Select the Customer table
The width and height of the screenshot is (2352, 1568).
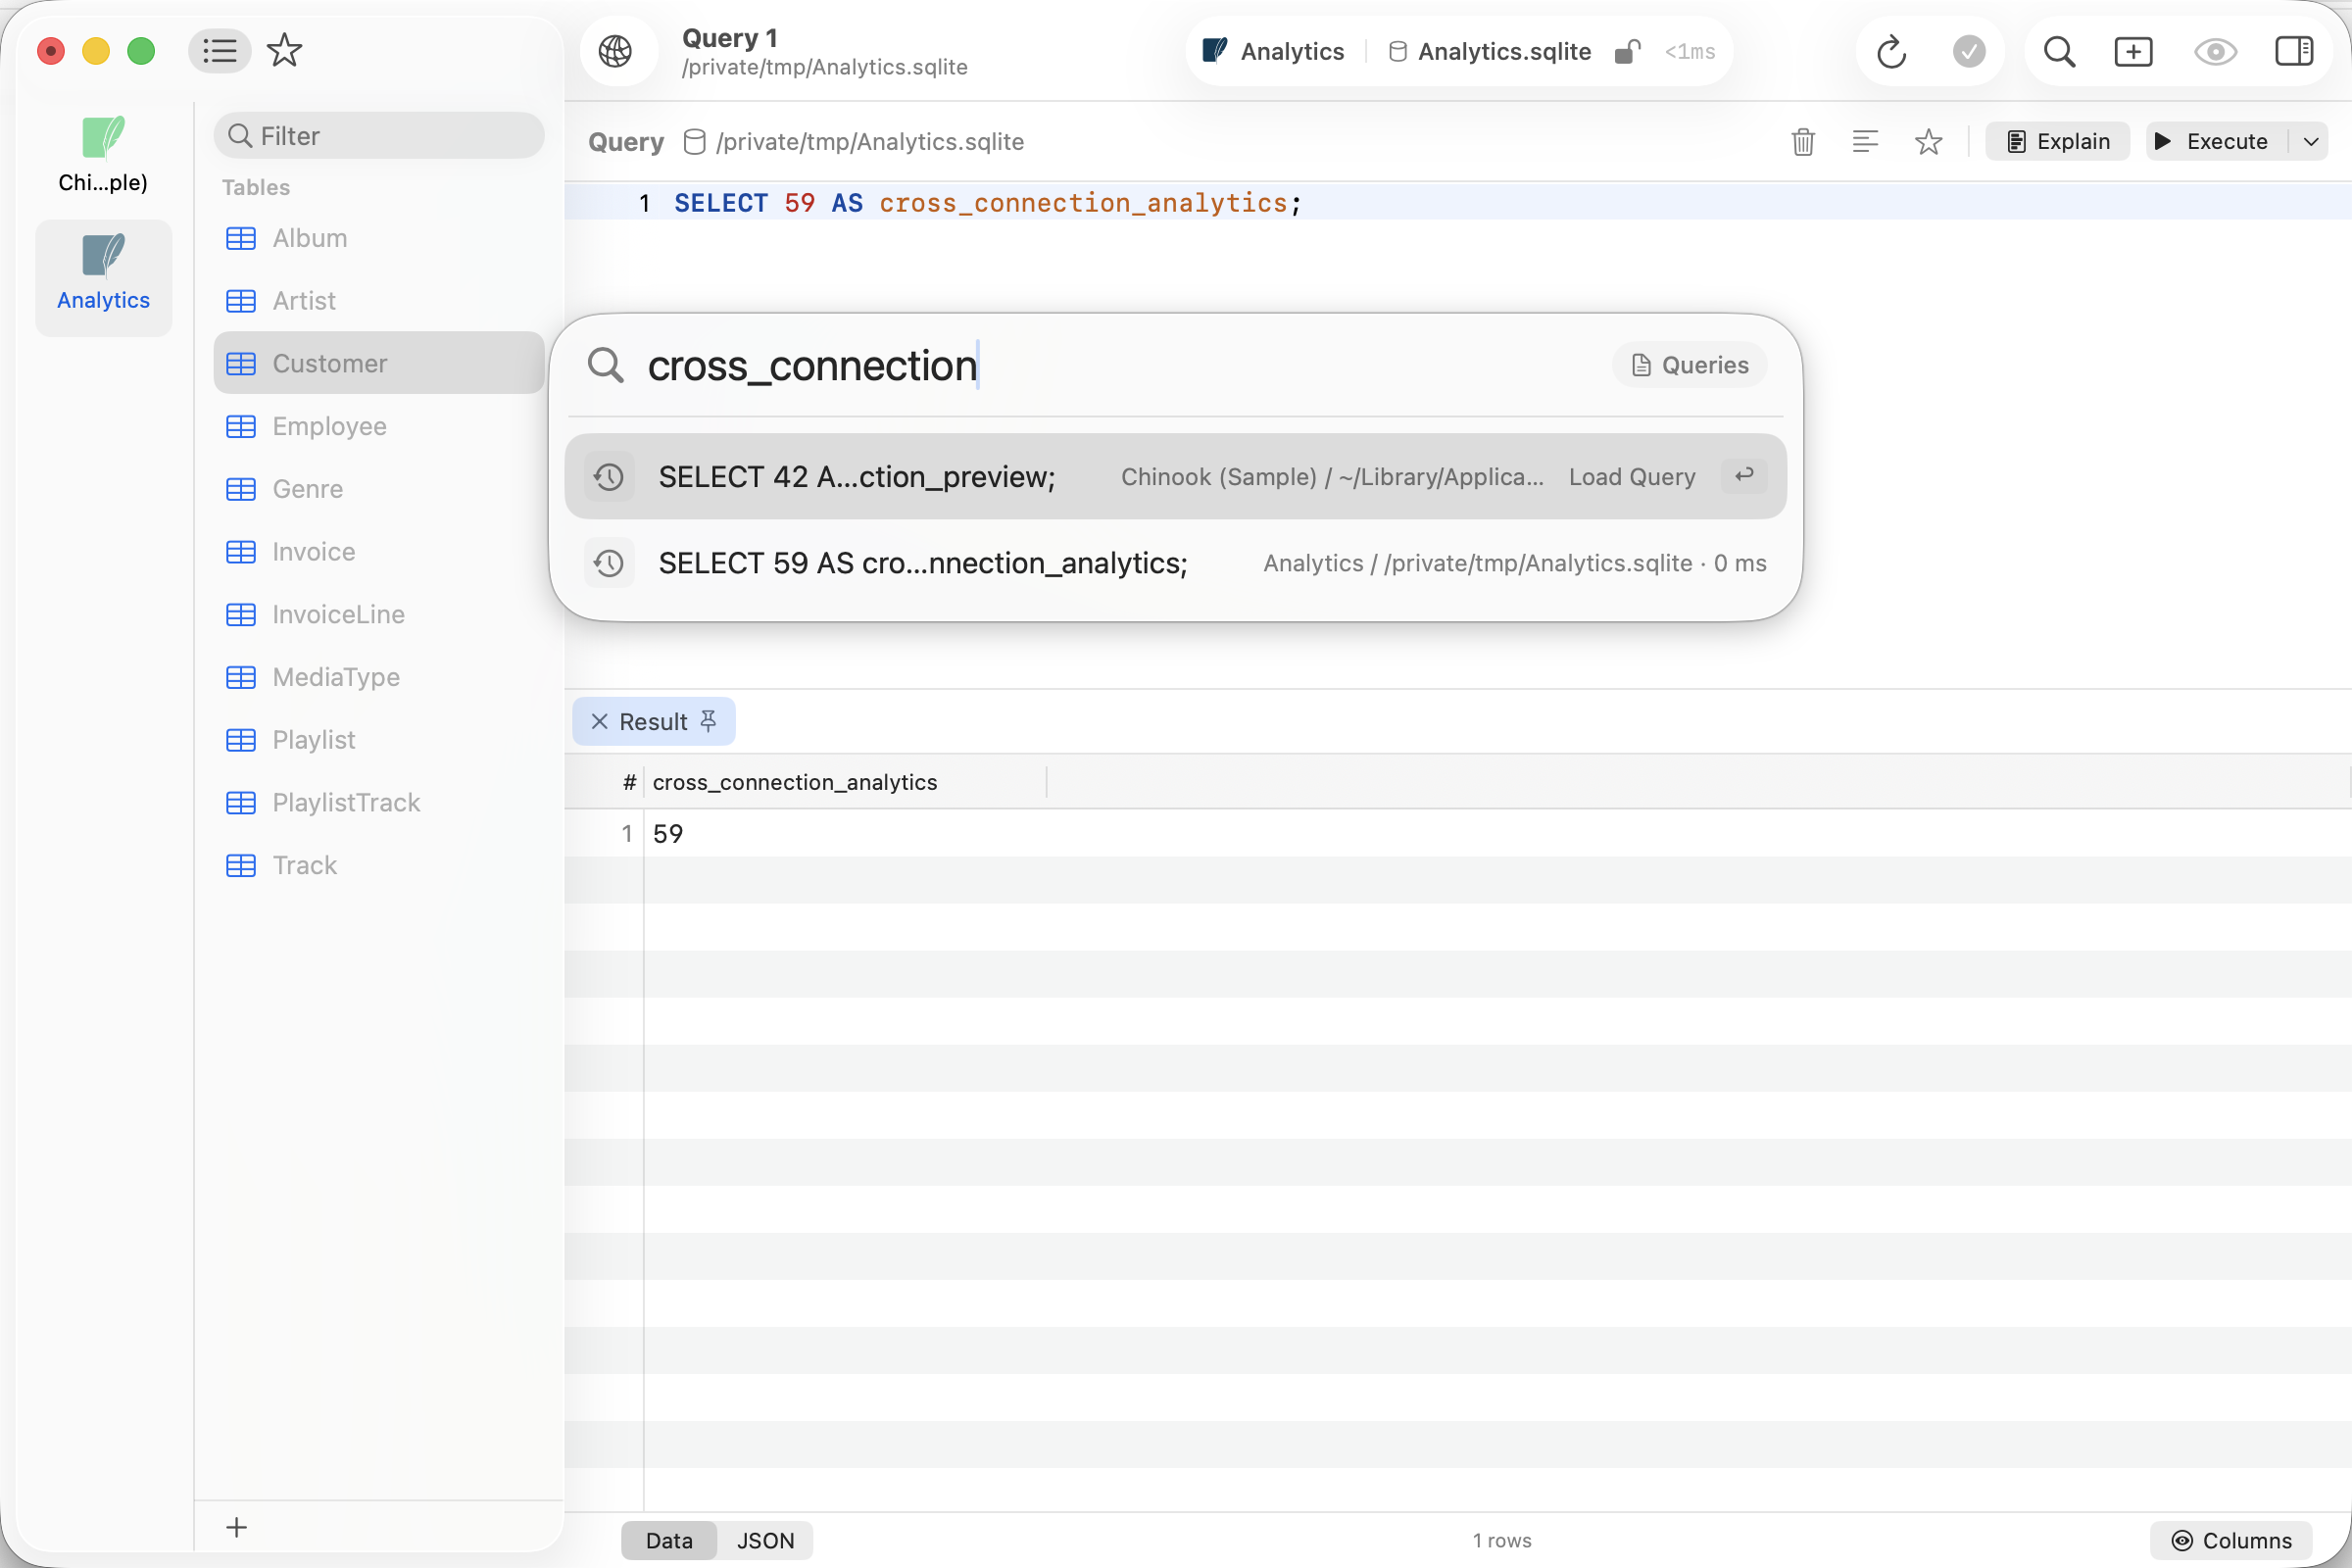(379, 363)
